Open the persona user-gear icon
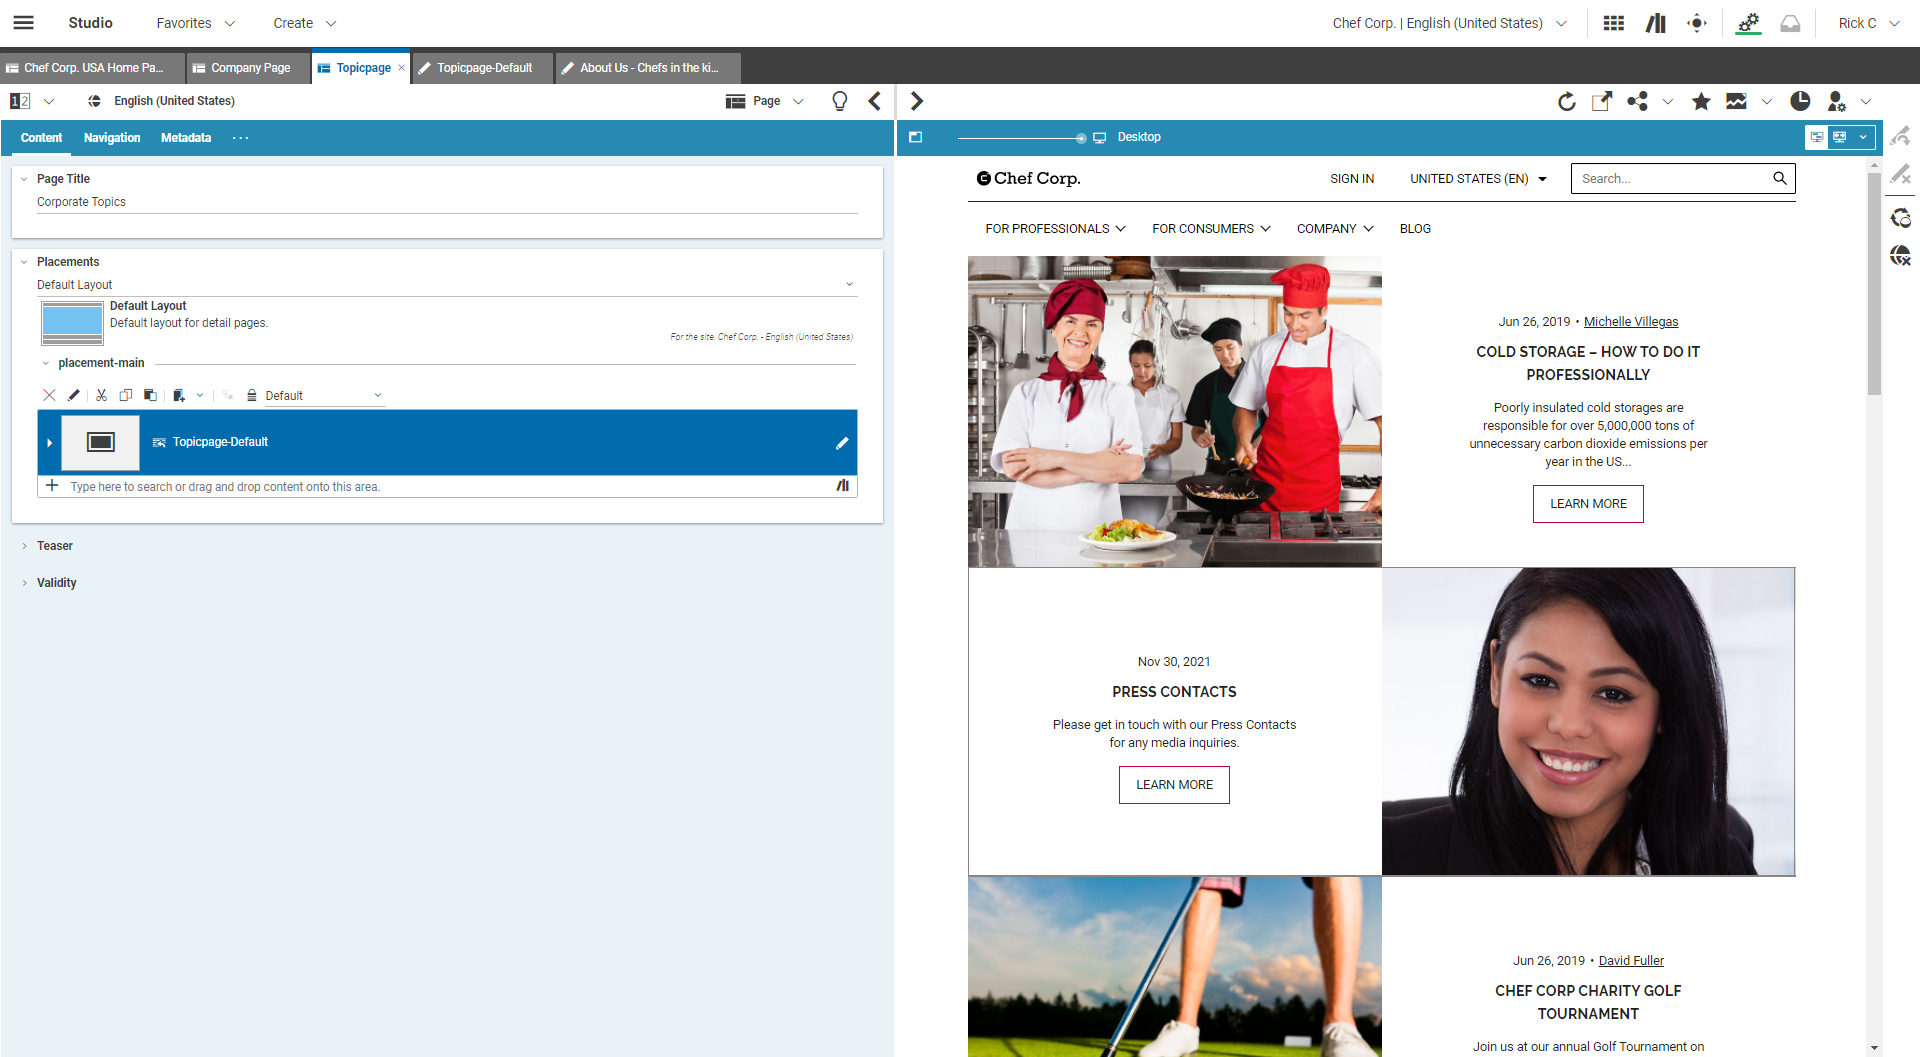This screenshot has height=1057, width=1920. [x=1836, y=101]
